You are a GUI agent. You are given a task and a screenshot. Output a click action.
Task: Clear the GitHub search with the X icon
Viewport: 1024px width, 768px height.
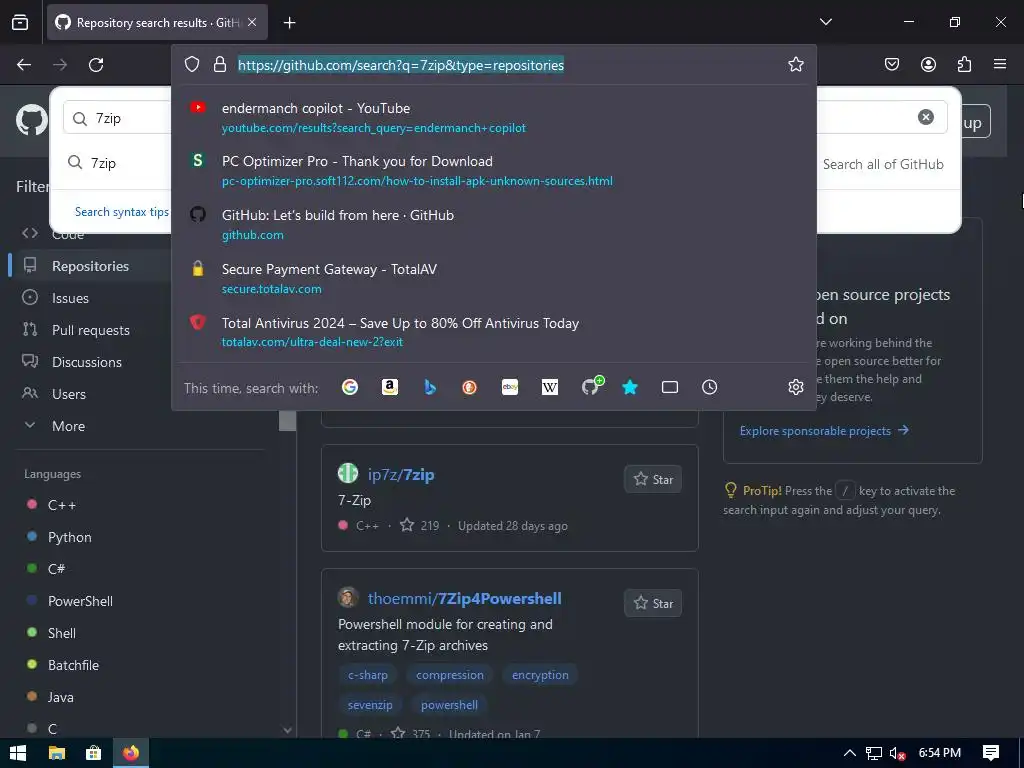pyautogui.click(x=925, y=117)
